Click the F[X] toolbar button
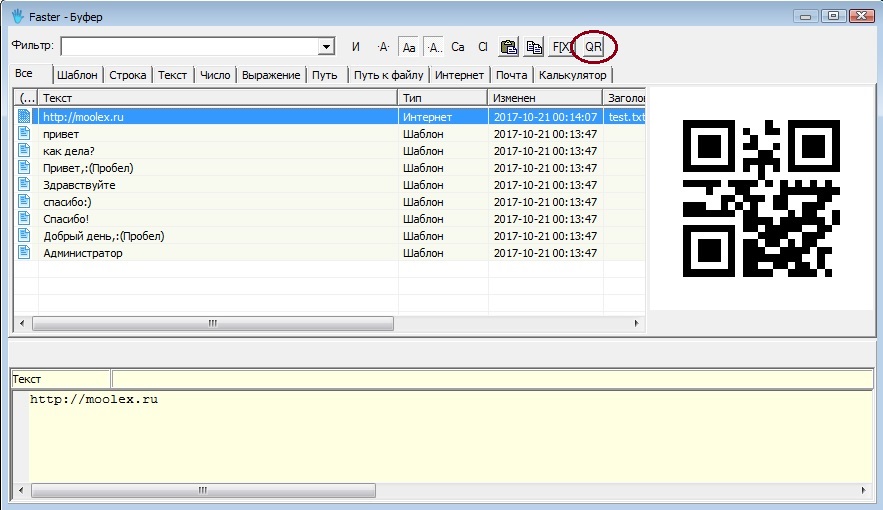This screenshot has width=883, height=510. [561, 47]
